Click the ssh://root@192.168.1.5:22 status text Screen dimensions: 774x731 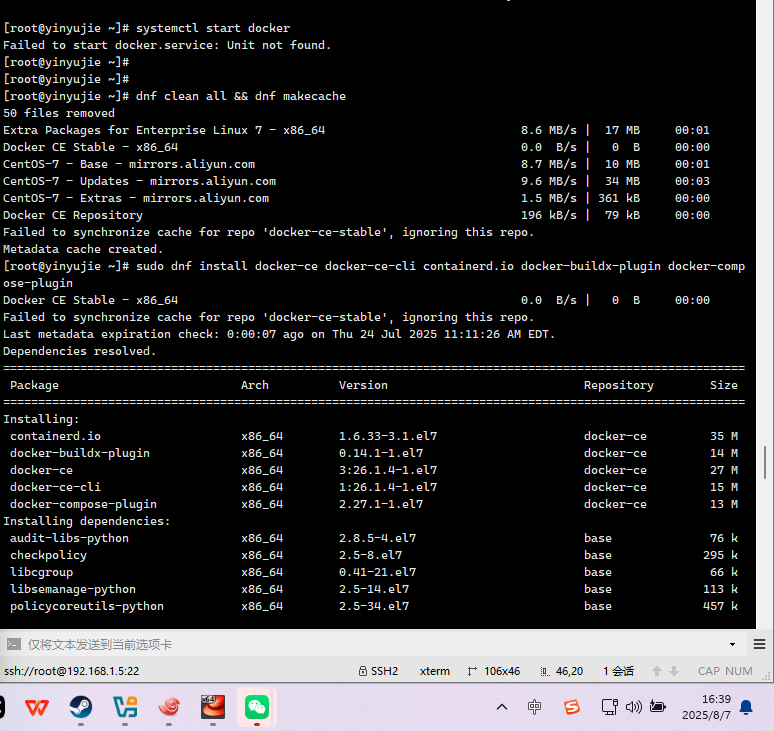[x=72, y=671]
